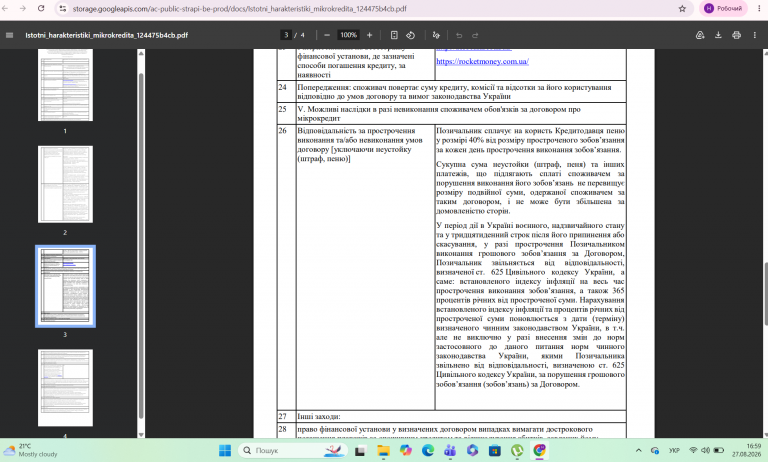Click thumbnail scrollbar up arrow
Image resolution: width=768 pixels, height=462 pixels.
(x=141, y=53)
